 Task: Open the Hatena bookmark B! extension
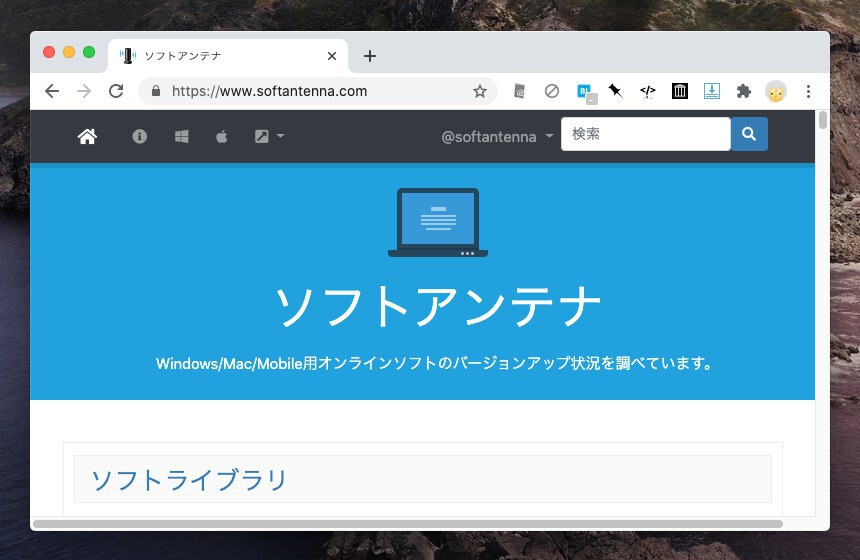pyautogui.click(x=585, y=92)
